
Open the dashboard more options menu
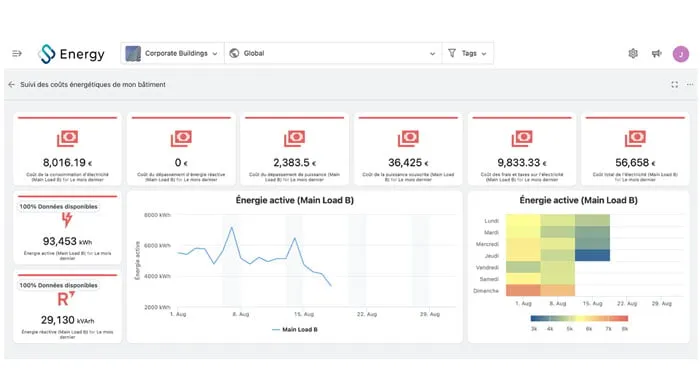coord(690,84)
